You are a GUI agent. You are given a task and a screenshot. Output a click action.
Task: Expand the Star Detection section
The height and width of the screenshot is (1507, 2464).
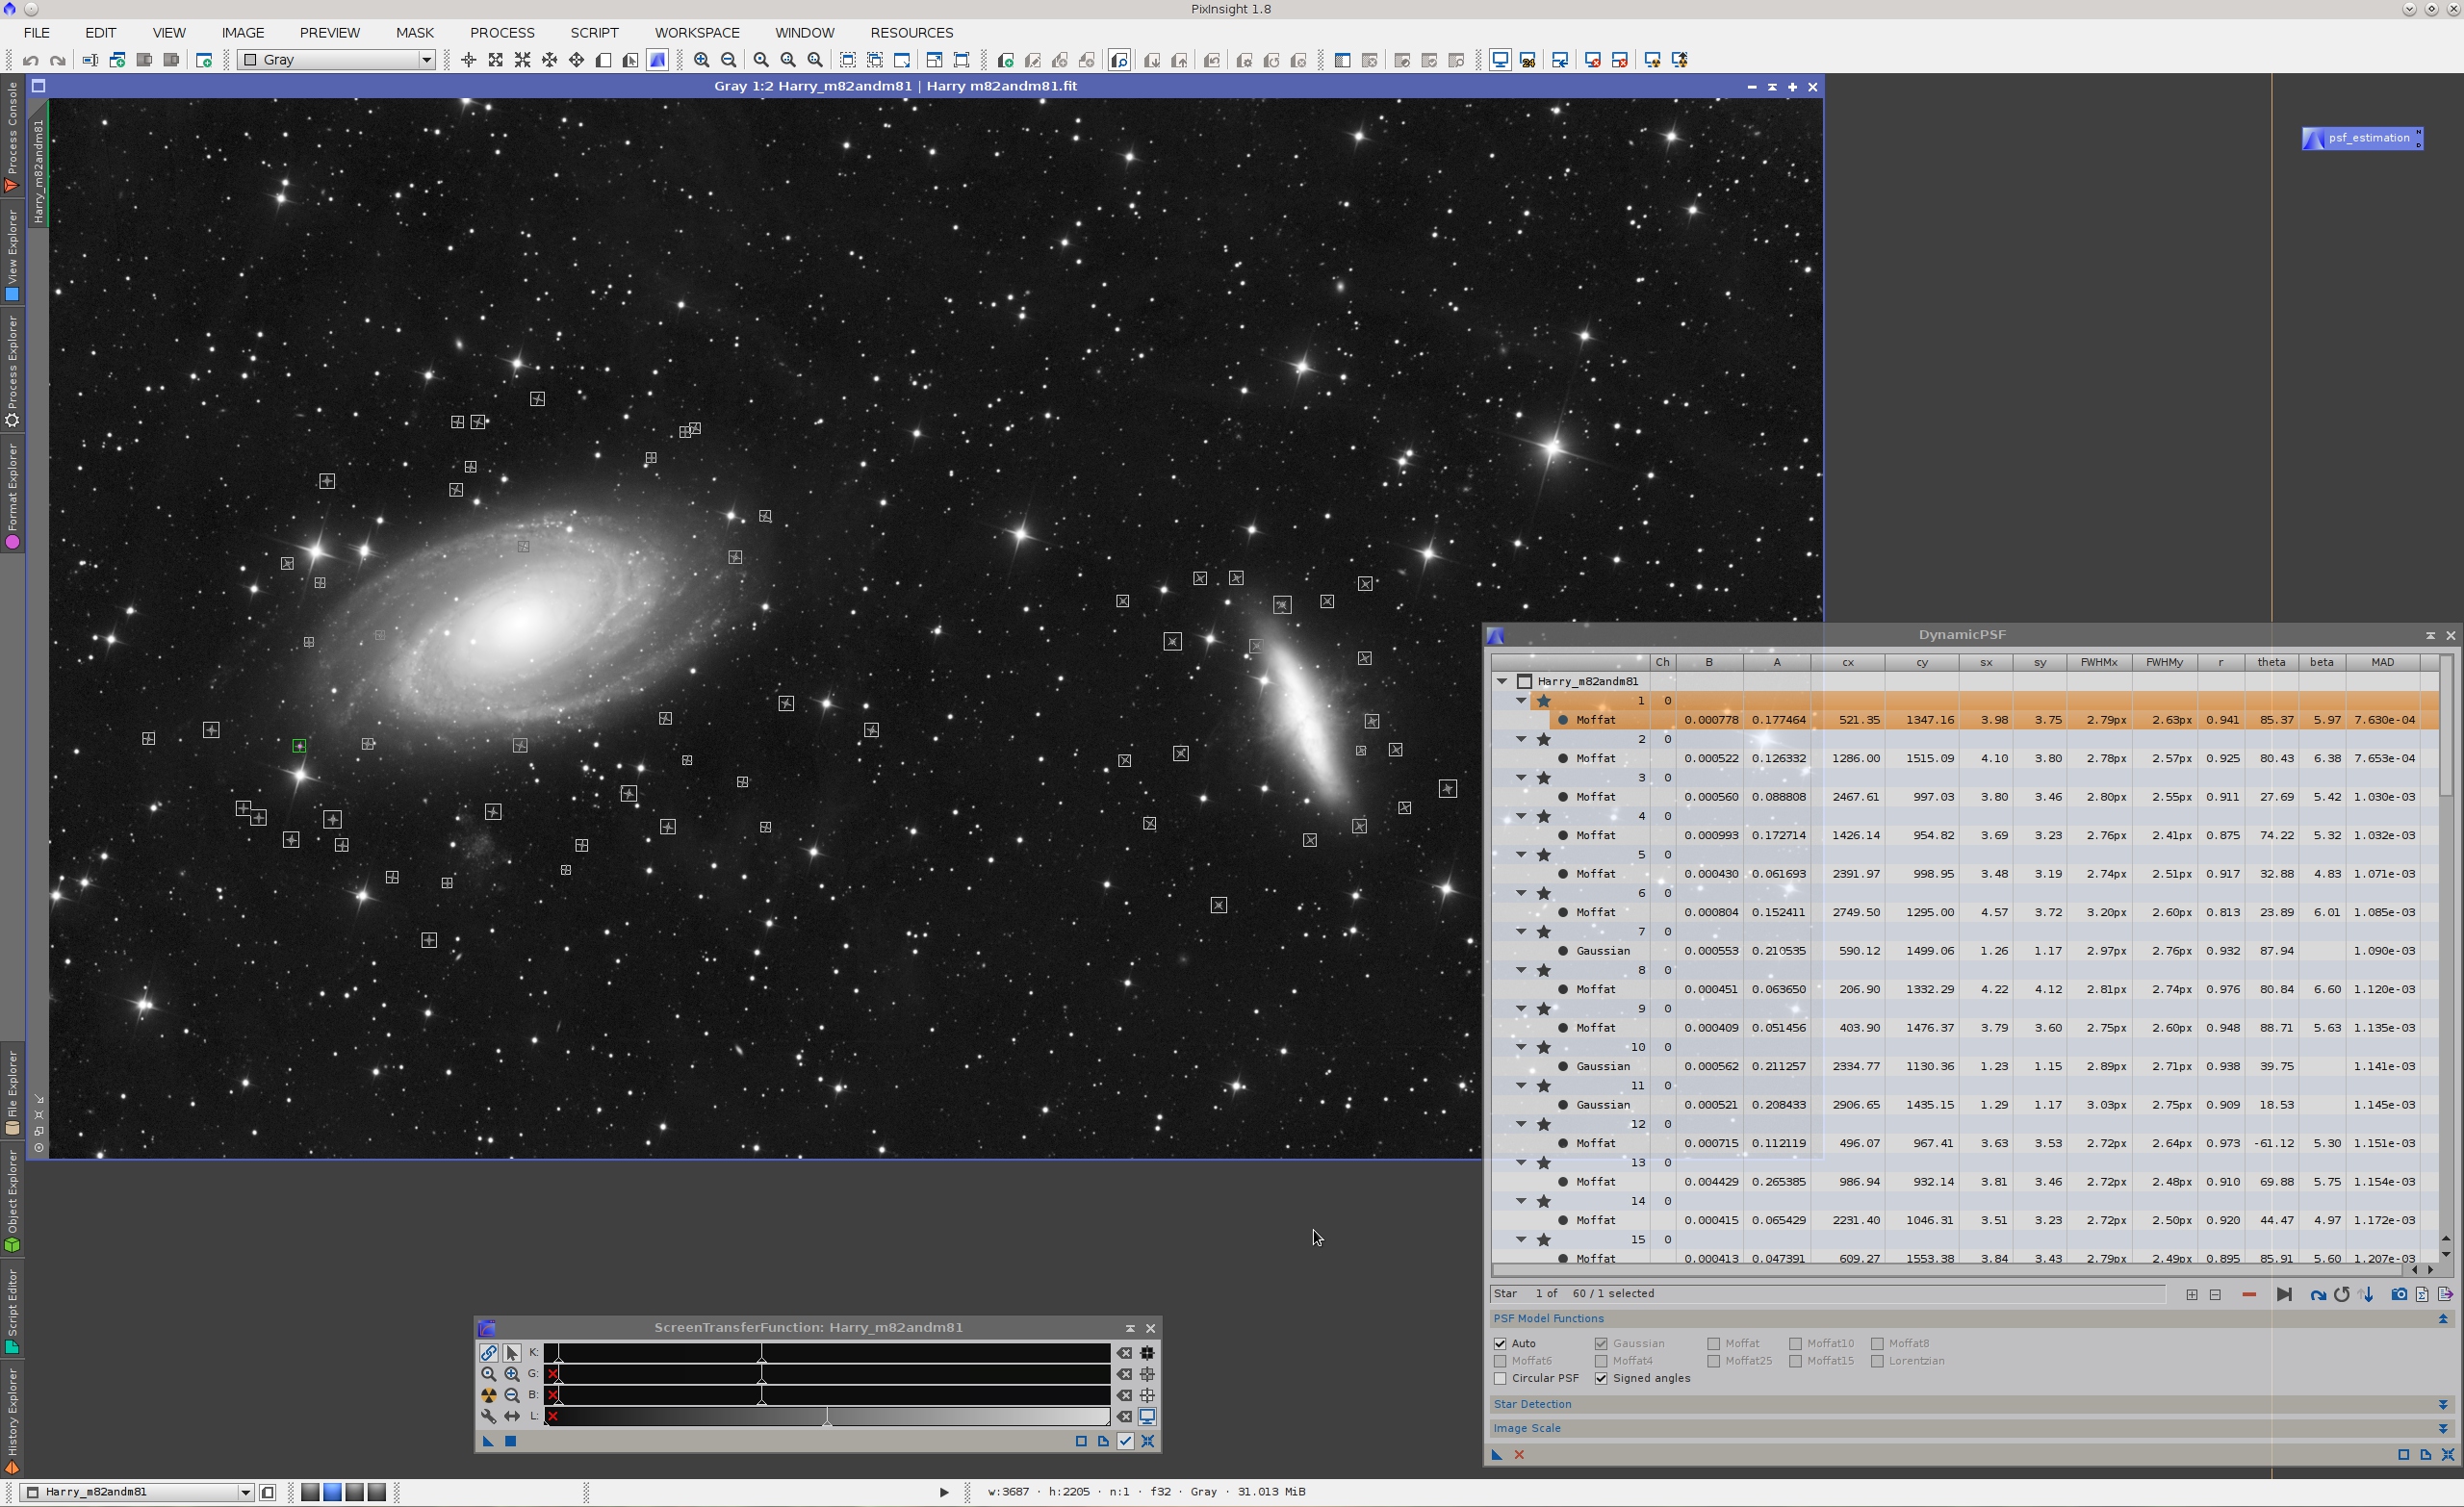[x=1532, y=1404]
